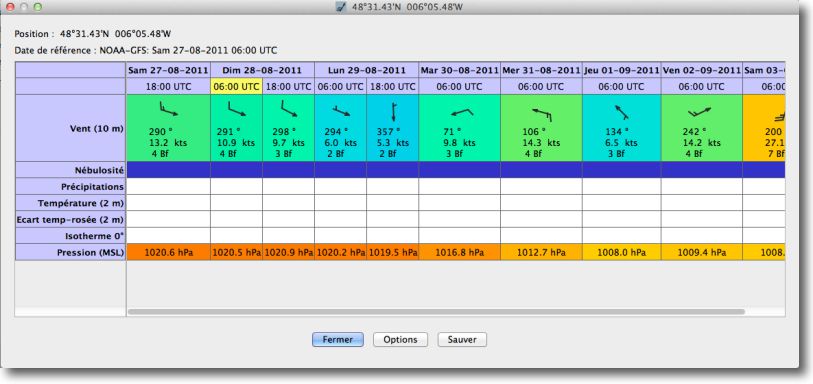Click the wind barb above 242° reading
Screen dimensions: 813x384
[699, 111]
